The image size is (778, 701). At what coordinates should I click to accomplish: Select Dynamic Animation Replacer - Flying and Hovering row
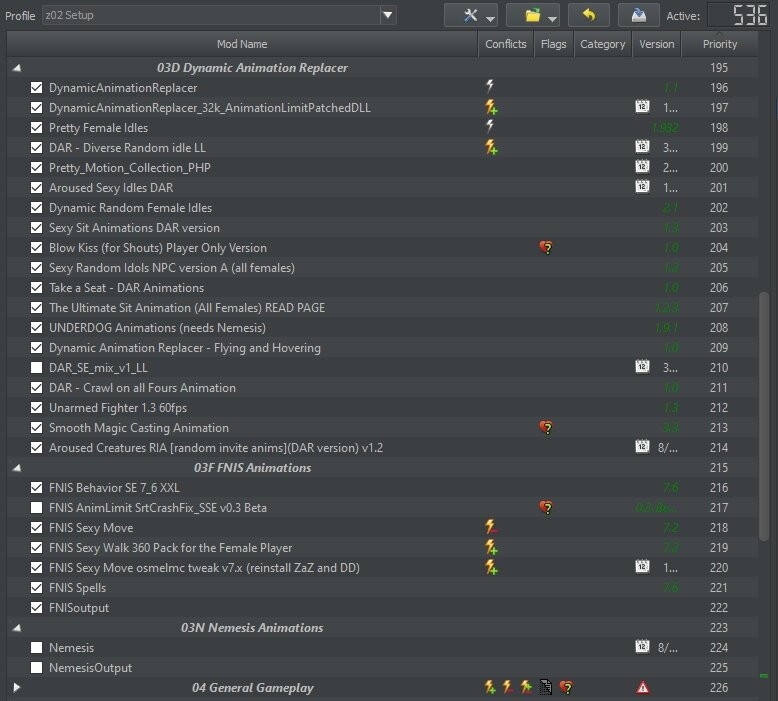382,348
